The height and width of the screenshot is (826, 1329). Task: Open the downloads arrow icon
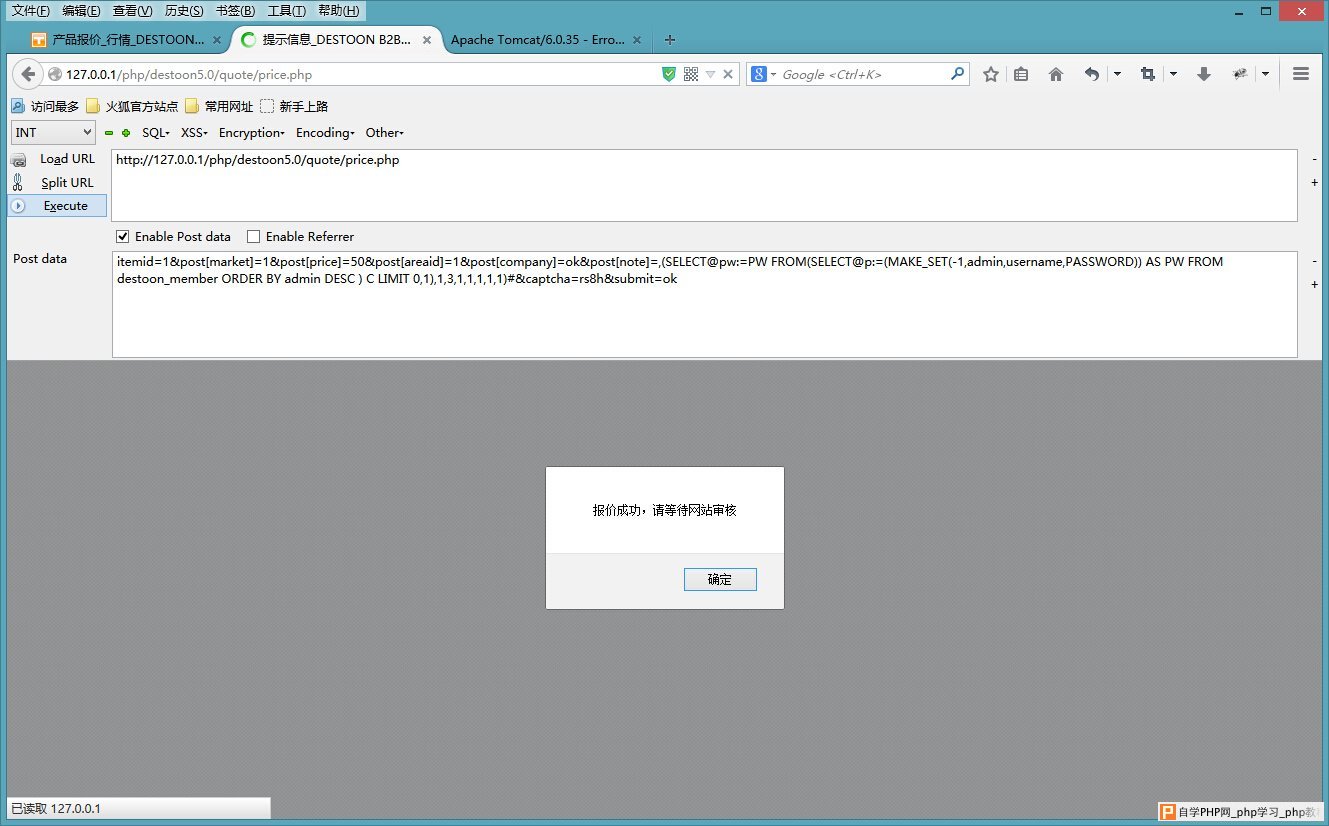1204,74
